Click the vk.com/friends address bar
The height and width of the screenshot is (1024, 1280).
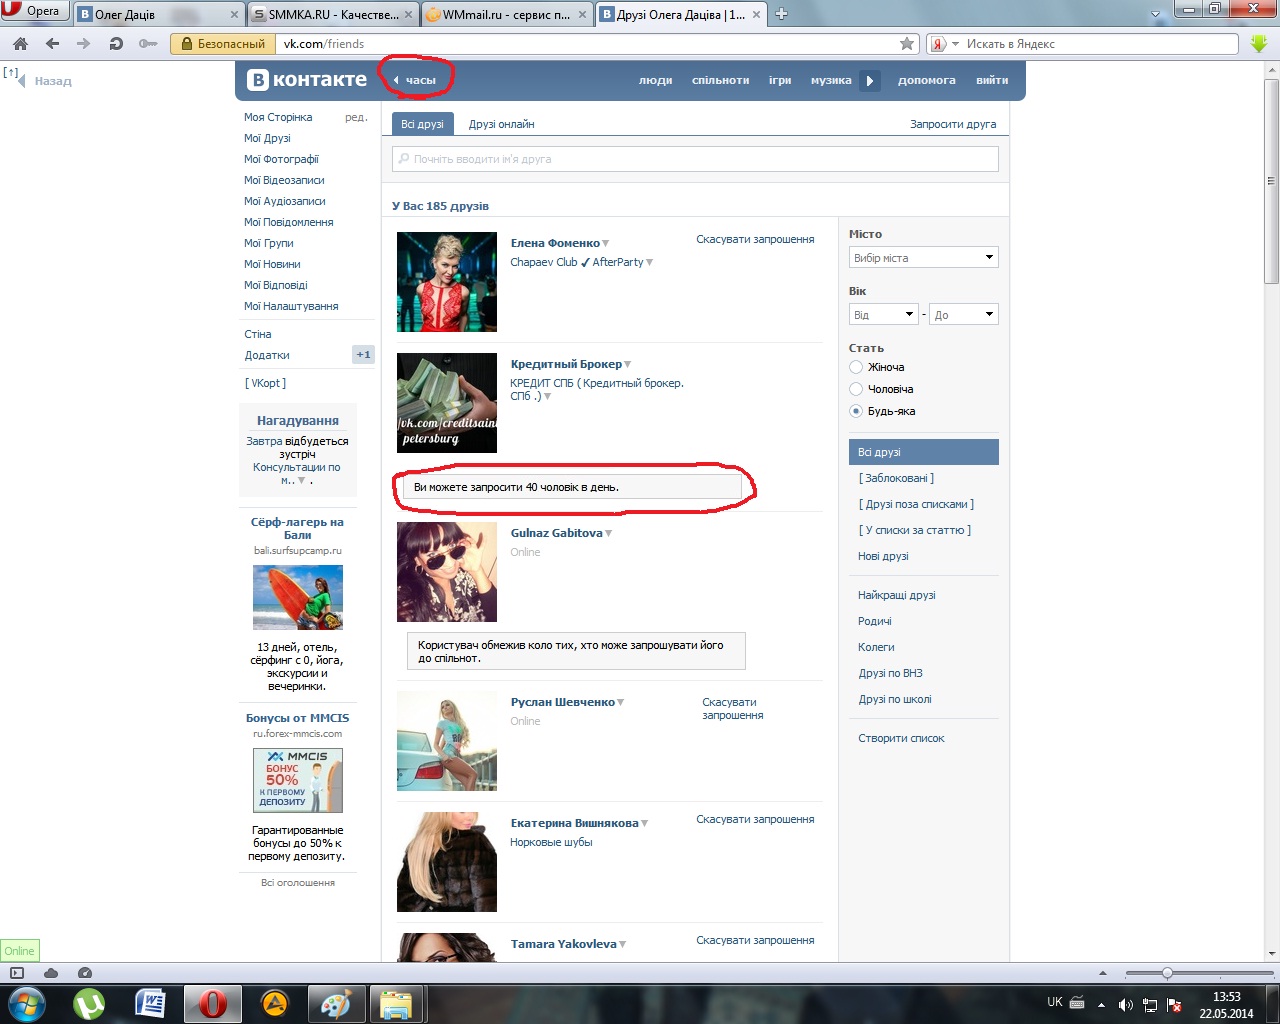tap(588, 44)
